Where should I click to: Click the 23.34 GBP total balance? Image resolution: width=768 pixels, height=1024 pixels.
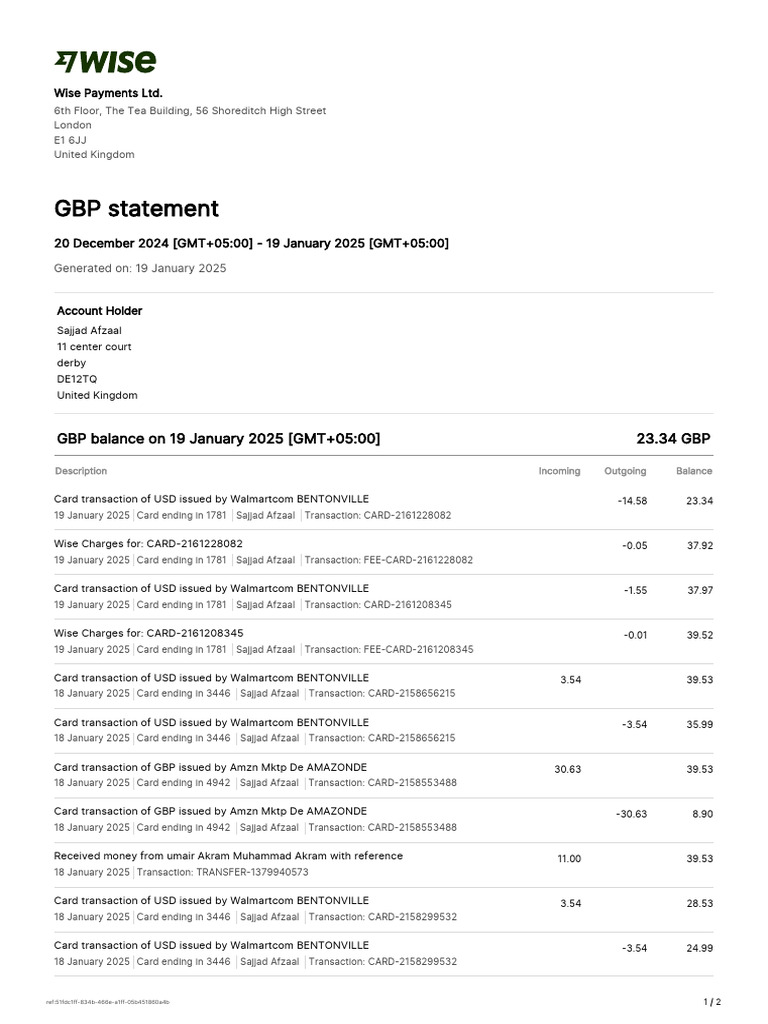673,439
